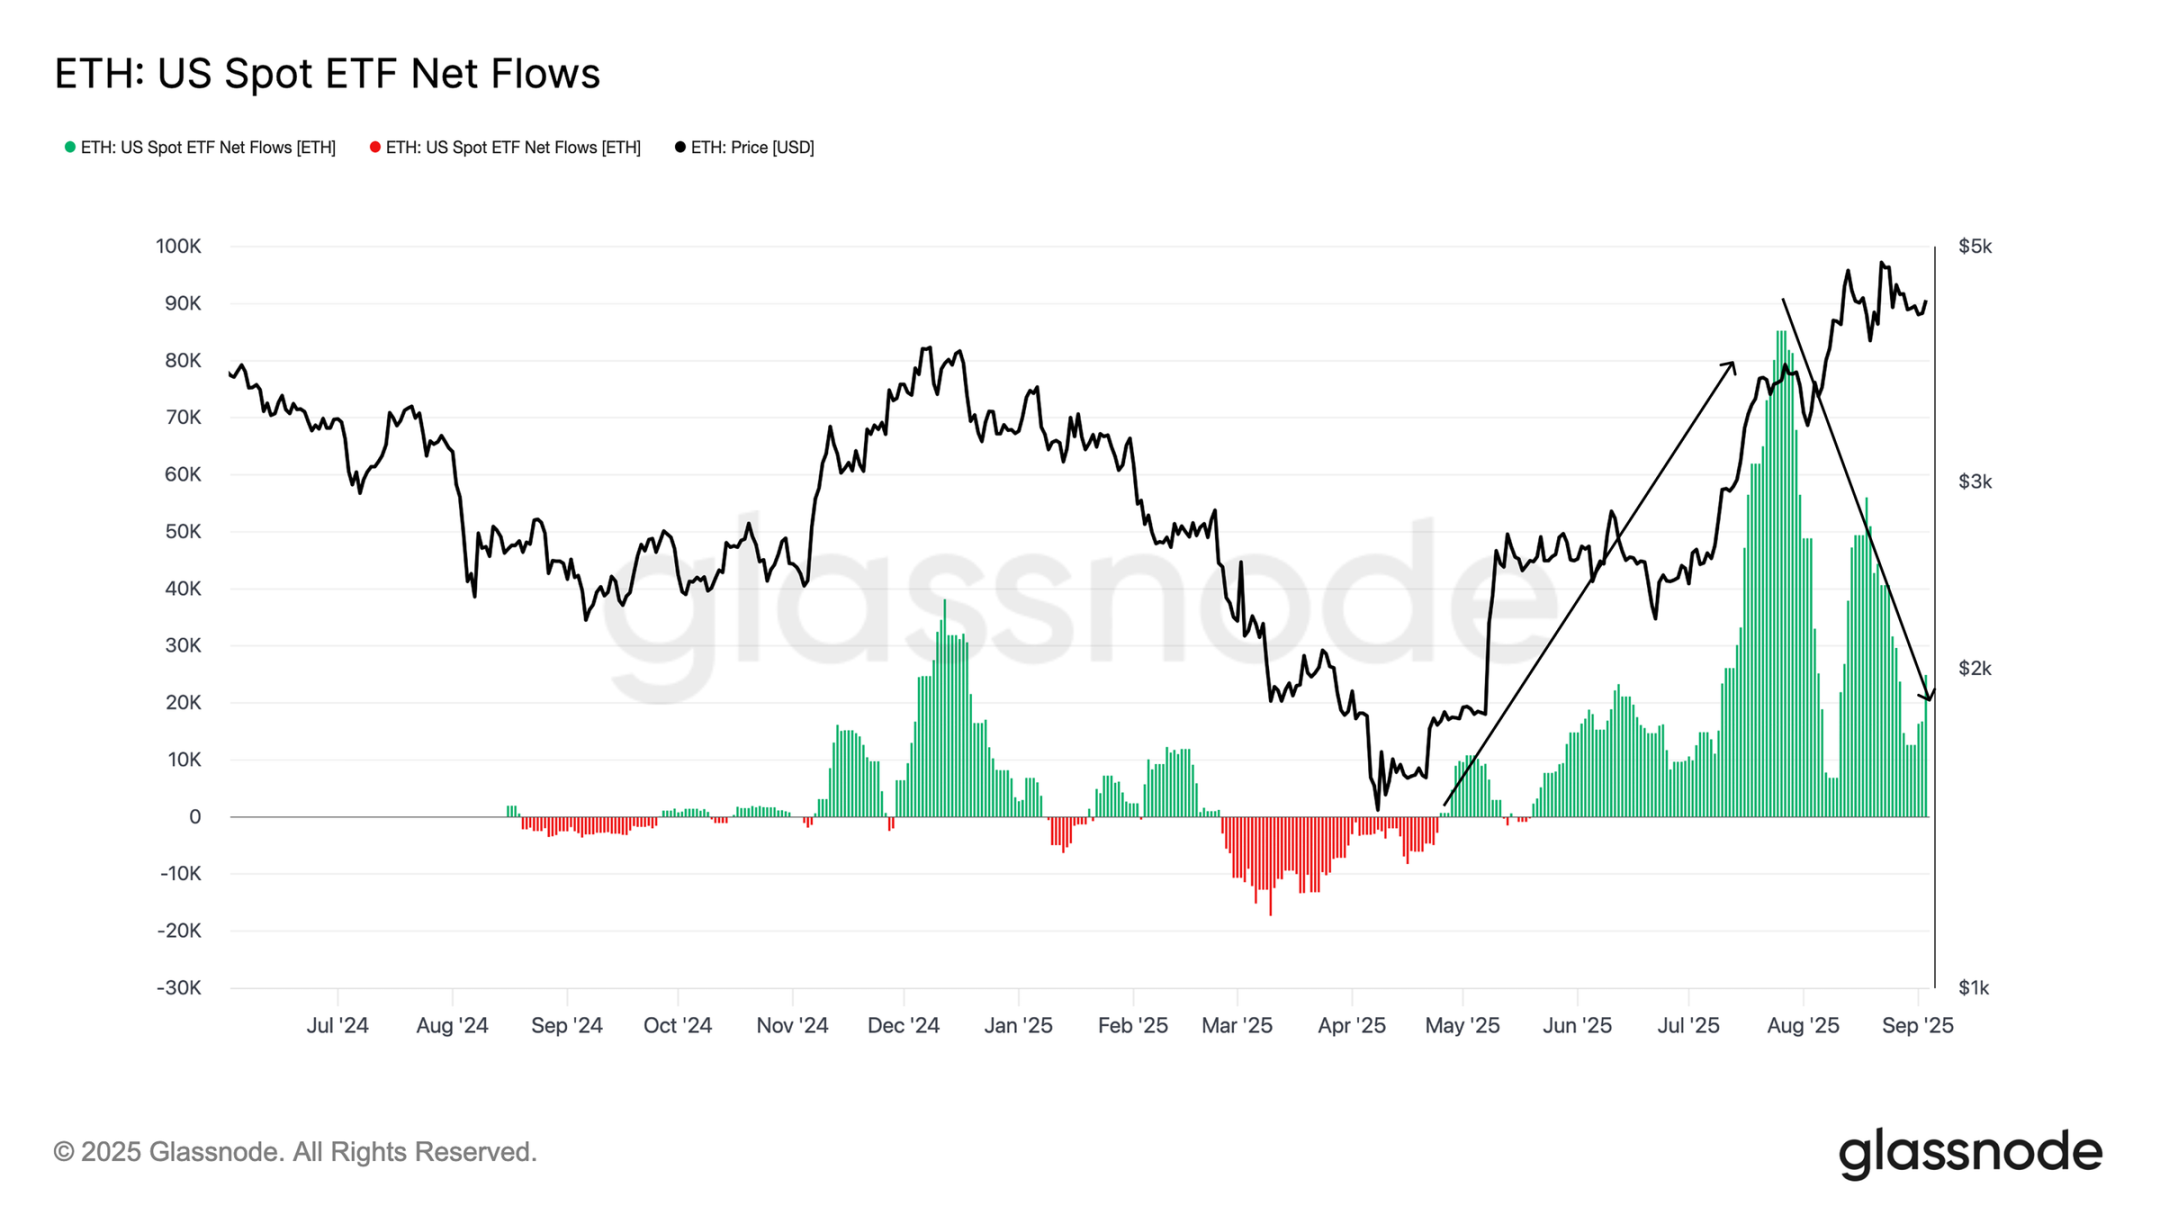The image size is (2160, 1215).
Task: Select the Jul '24 x-axis label
Action: pyautogui.click(x=337, y=1026)
